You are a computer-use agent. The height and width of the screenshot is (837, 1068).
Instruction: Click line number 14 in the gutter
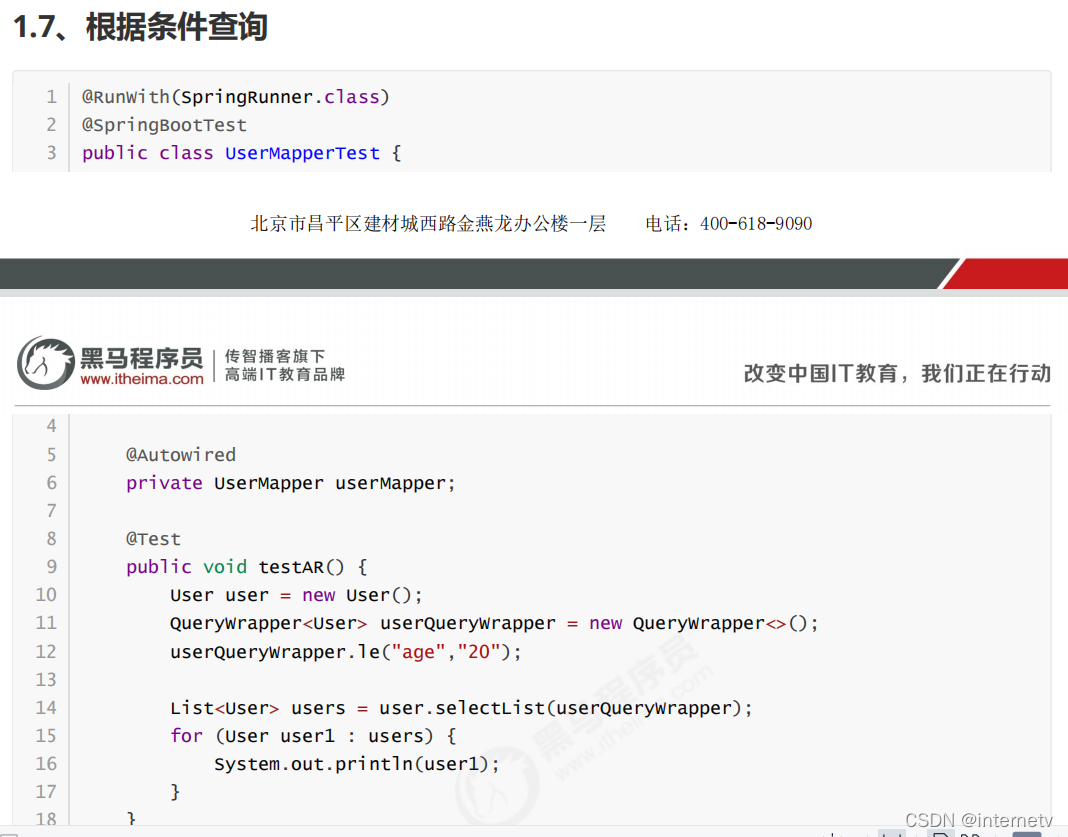(46, 708)
